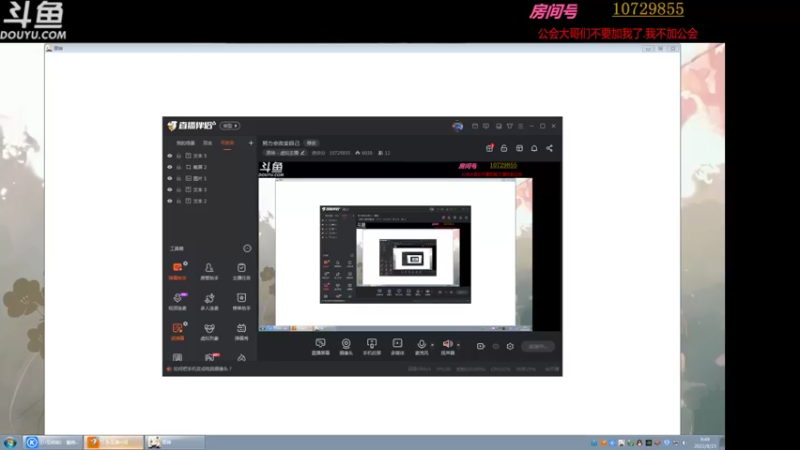
Task: Add a new scene with plus button
Action: point(251,143)
